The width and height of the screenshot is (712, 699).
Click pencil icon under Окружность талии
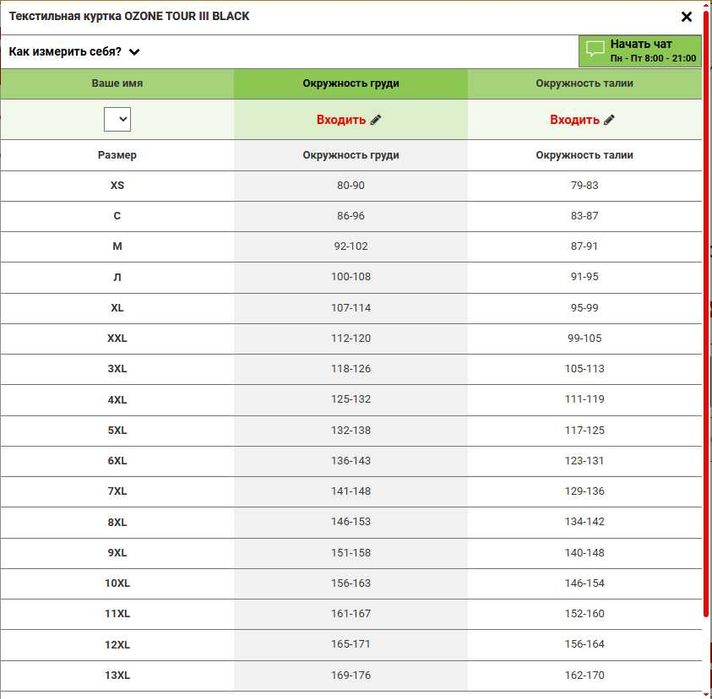coord(609,120)
